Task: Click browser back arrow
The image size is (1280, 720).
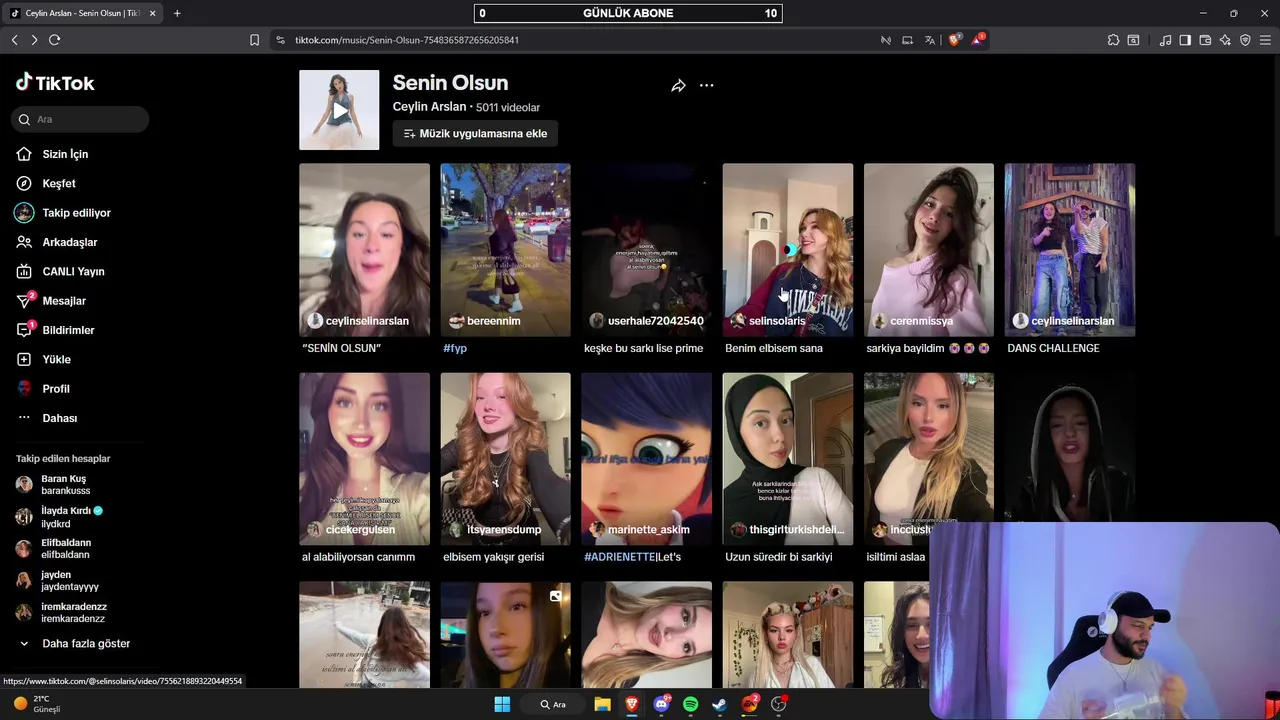Action: [x=14, y=40]
